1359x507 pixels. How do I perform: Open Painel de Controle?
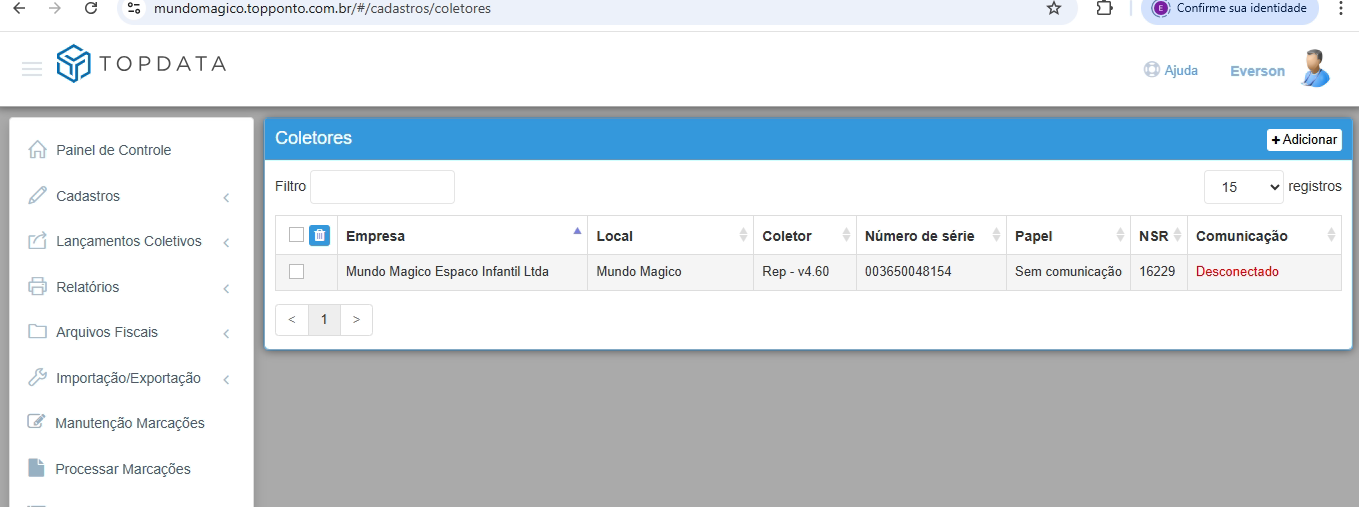click(113, 150)
